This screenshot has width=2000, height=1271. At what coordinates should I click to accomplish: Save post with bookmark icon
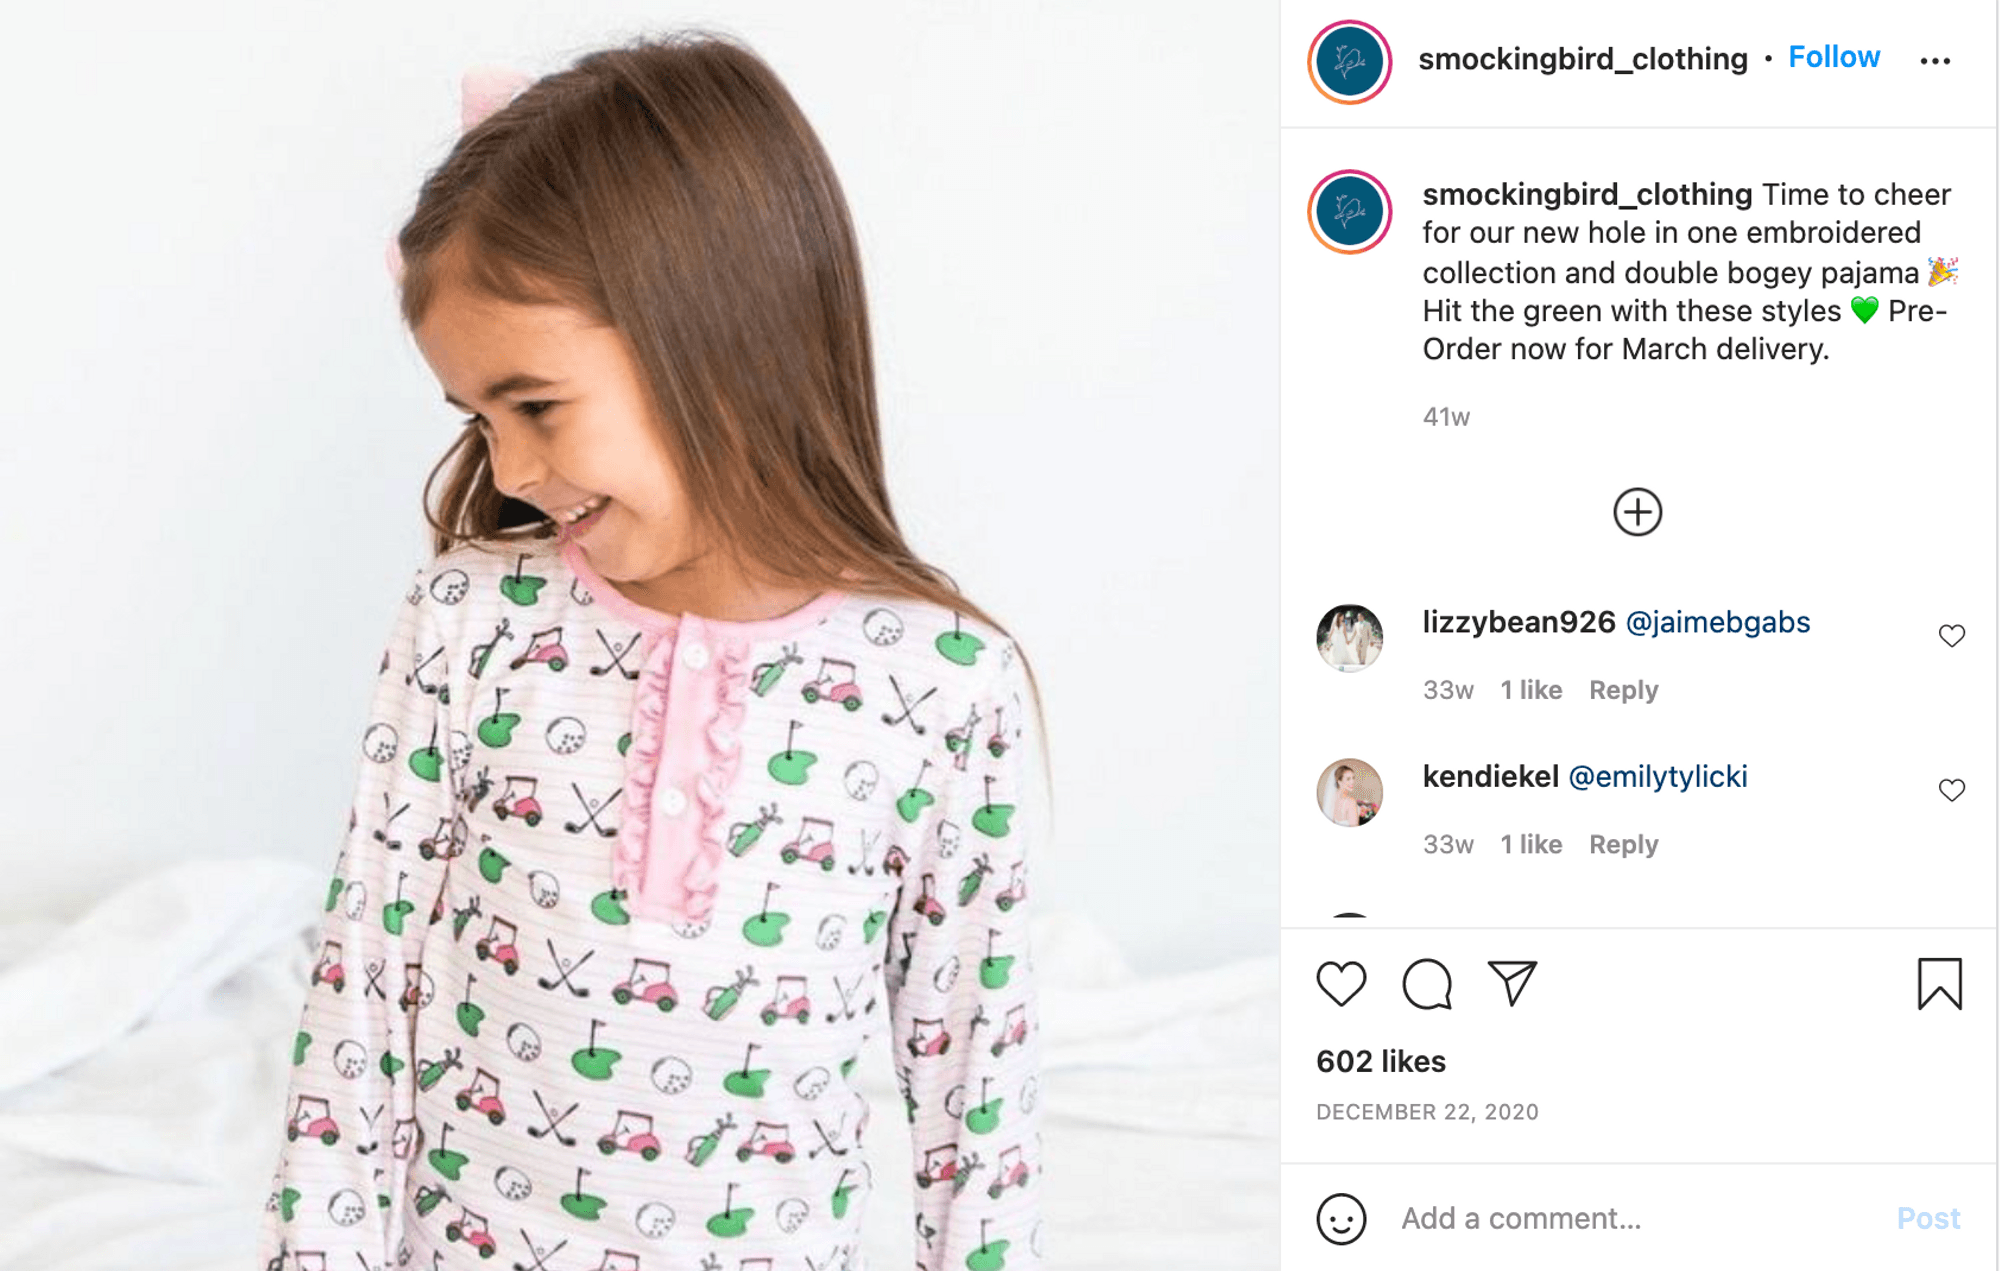coord(1939,984)
